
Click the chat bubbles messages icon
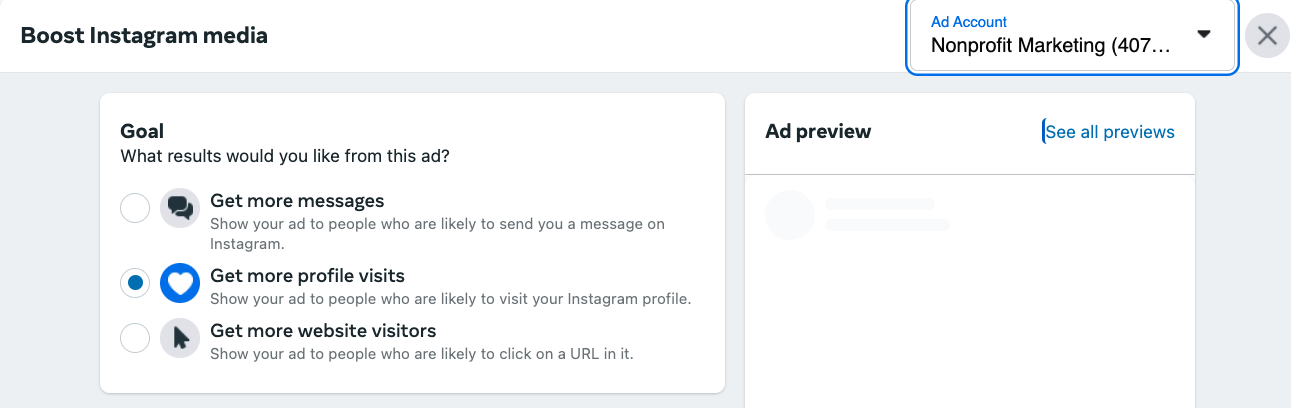[180, 208]
